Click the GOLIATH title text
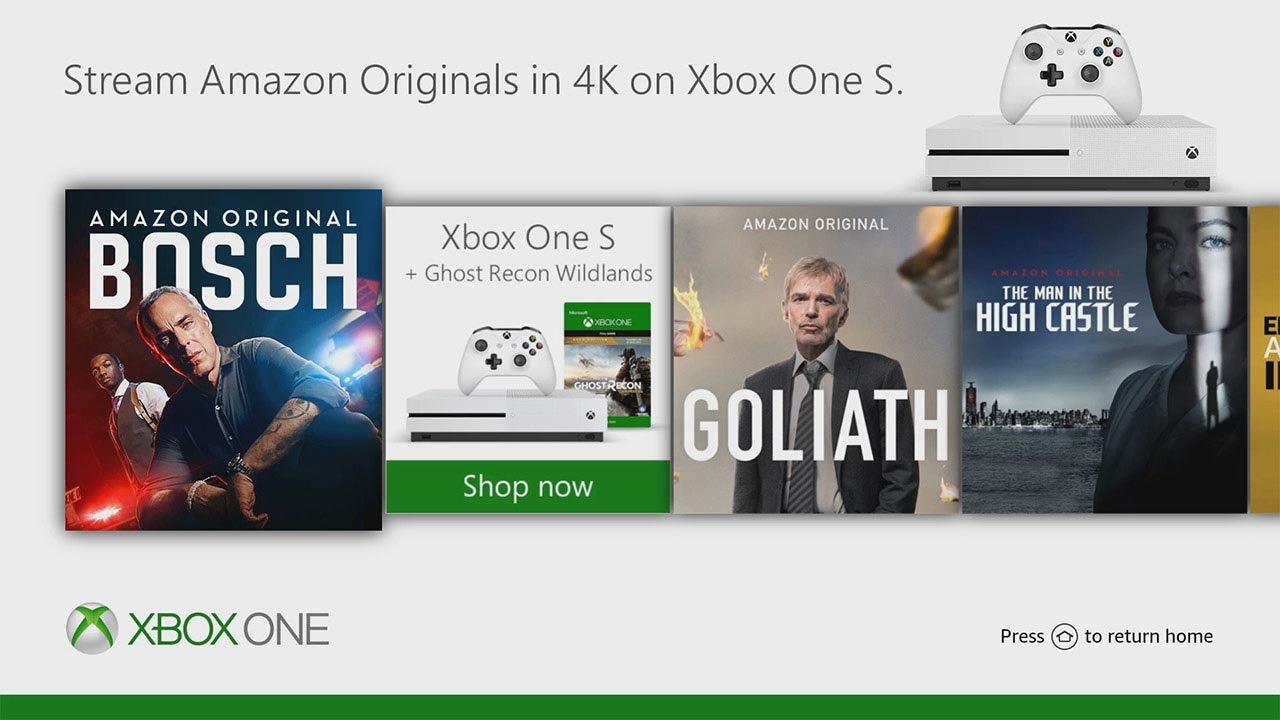Screen dimensions: 1280x720 pyautogui.click(x=815, y=424)
